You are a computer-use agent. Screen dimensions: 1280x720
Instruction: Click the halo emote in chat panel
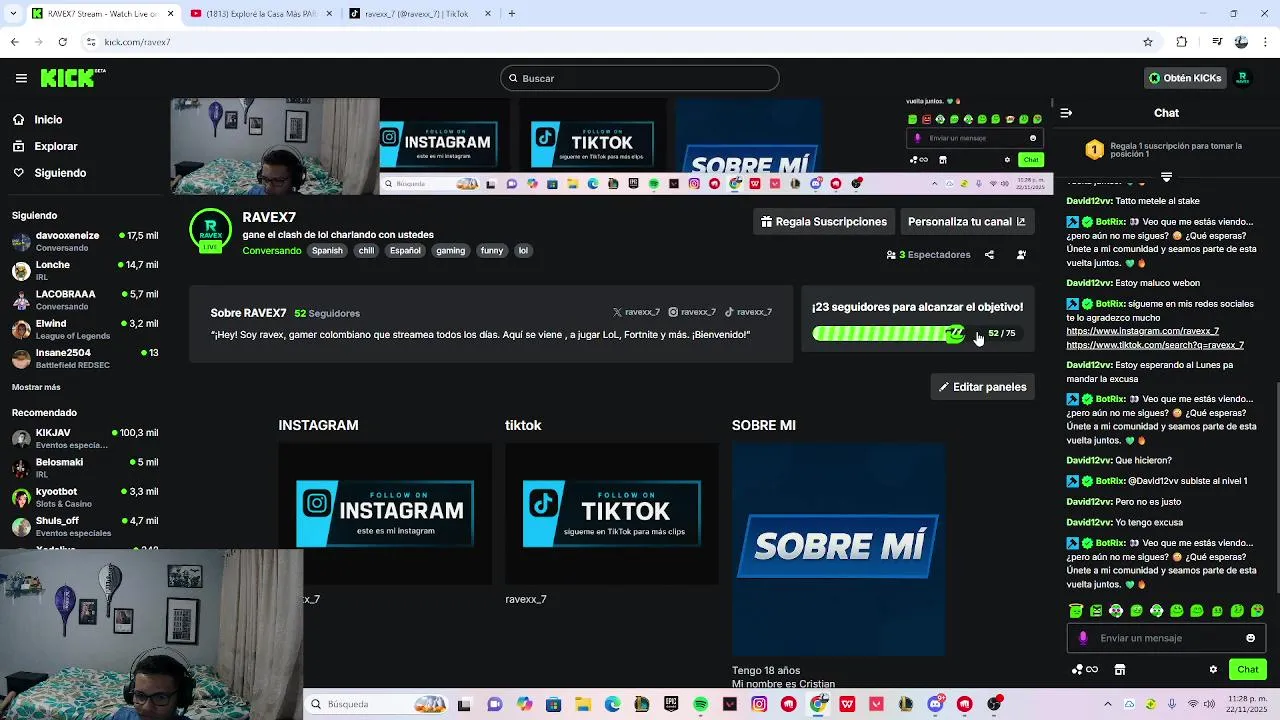click(x=1076, y=610)
